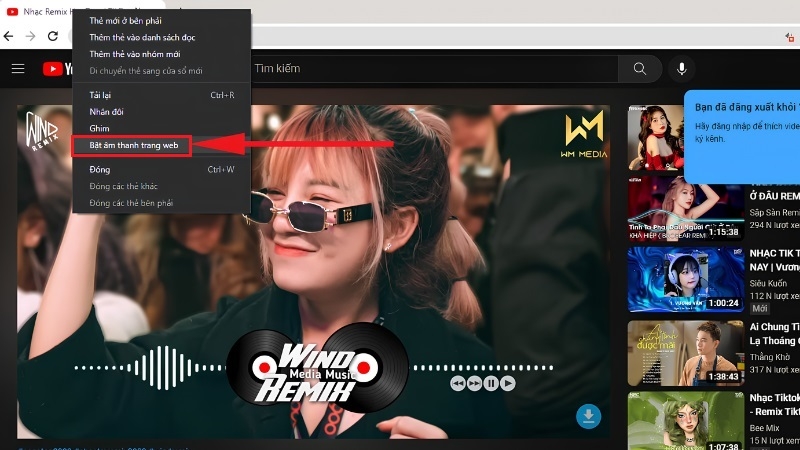Click '294 N lượt xem' text
Image resolution: width=800 pixels, height=450 pixels.
774,225
